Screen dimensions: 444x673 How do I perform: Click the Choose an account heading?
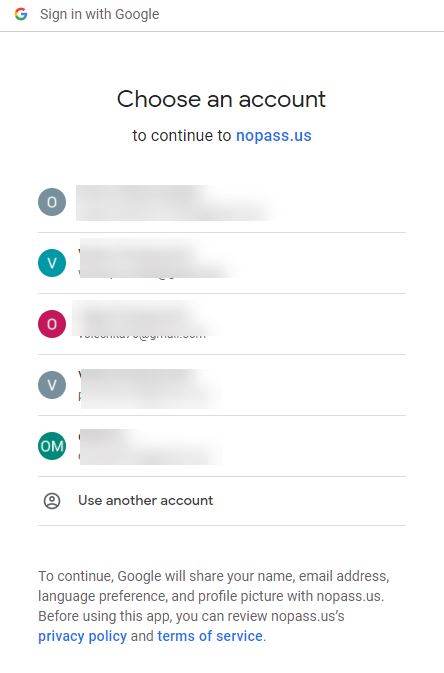[222, 99]
